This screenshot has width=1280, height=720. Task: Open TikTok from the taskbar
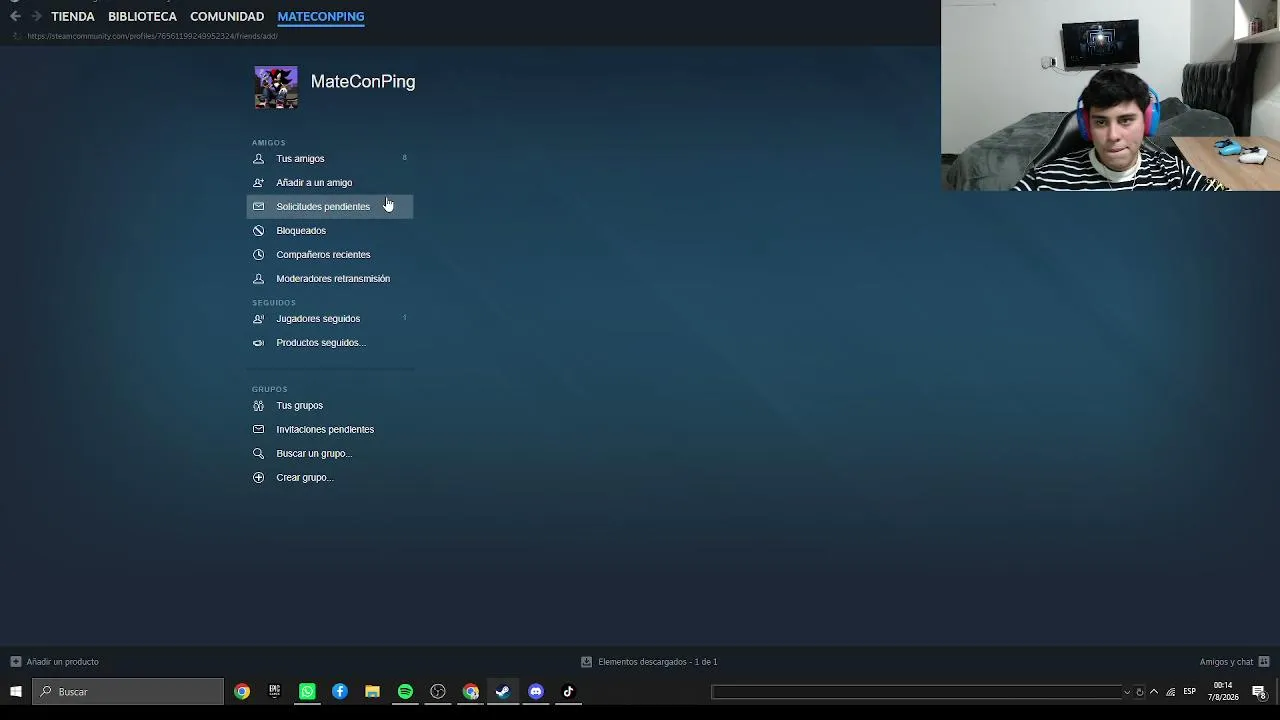[568, 692]
